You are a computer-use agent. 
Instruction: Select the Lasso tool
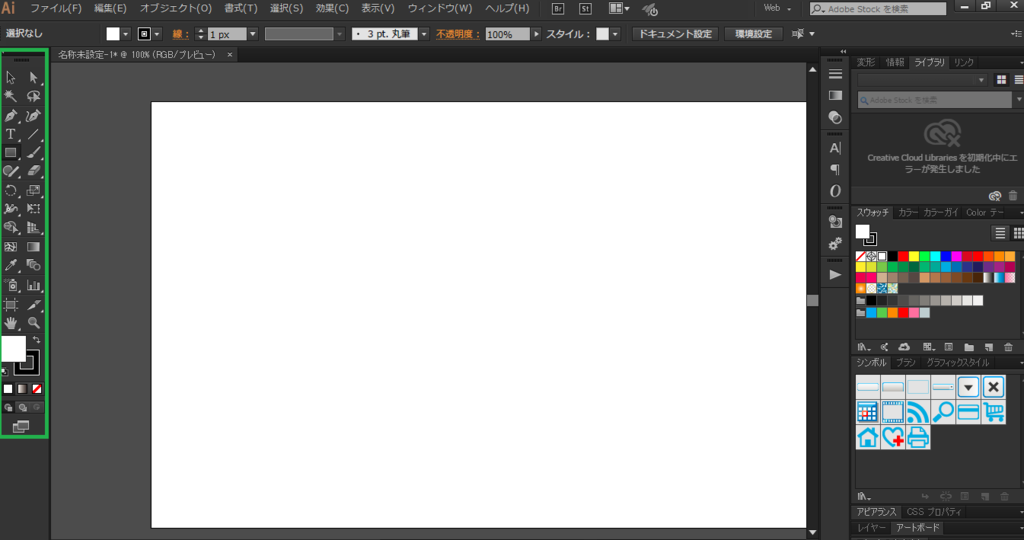coord(33,97)
